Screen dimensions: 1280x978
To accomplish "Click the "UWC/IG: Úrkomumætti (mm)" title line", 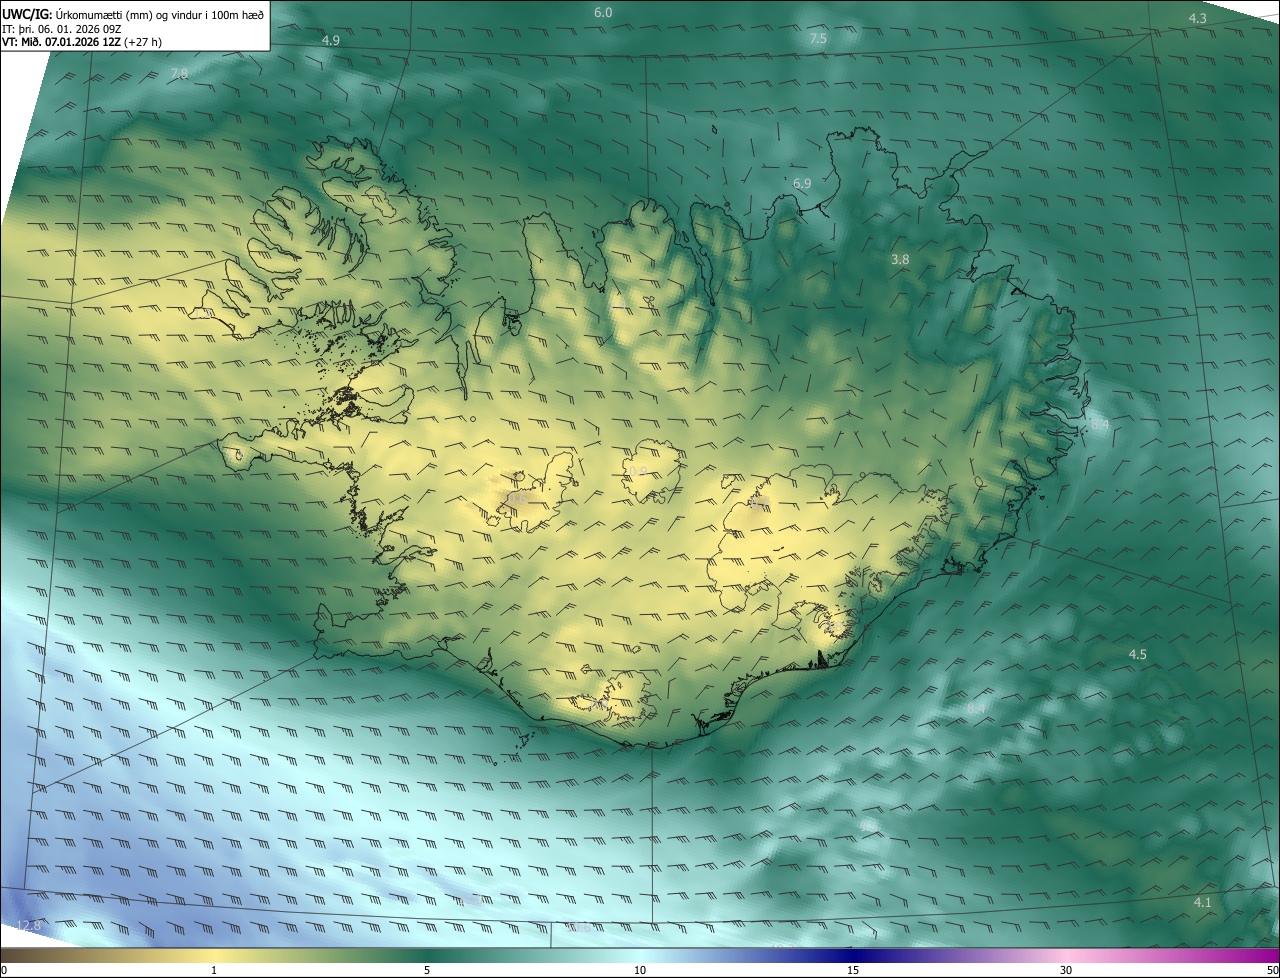I will point(134,14).
